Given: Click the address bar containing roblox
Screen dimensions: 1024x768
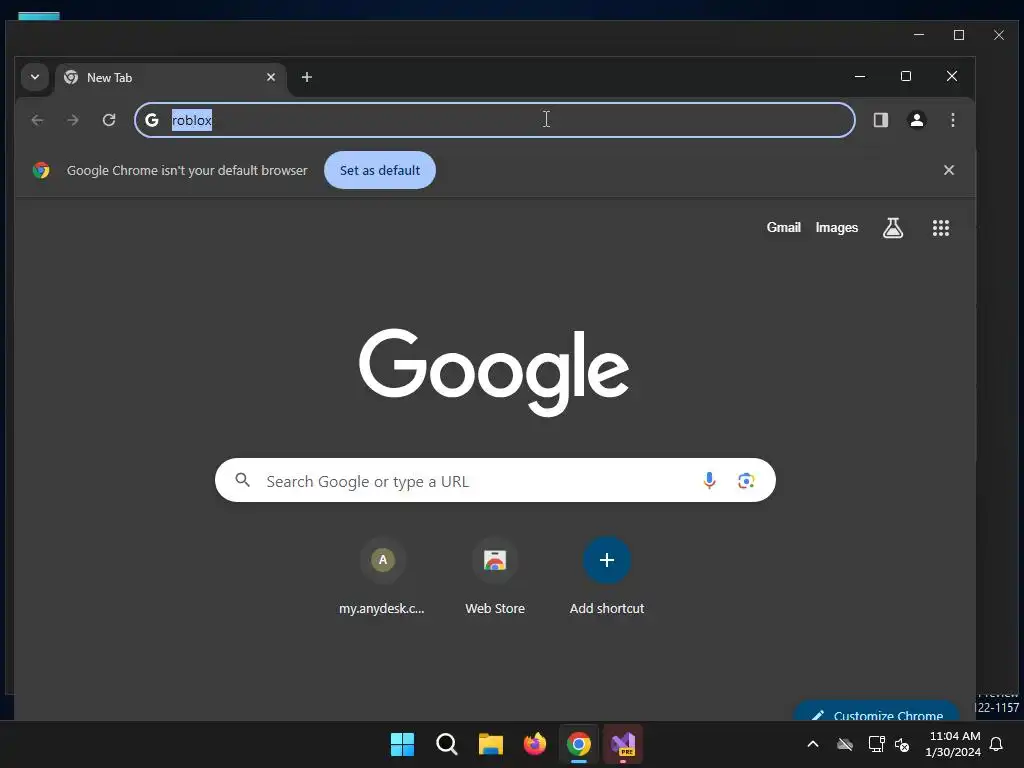Looking at the screenshot, I should pos(494,120).
